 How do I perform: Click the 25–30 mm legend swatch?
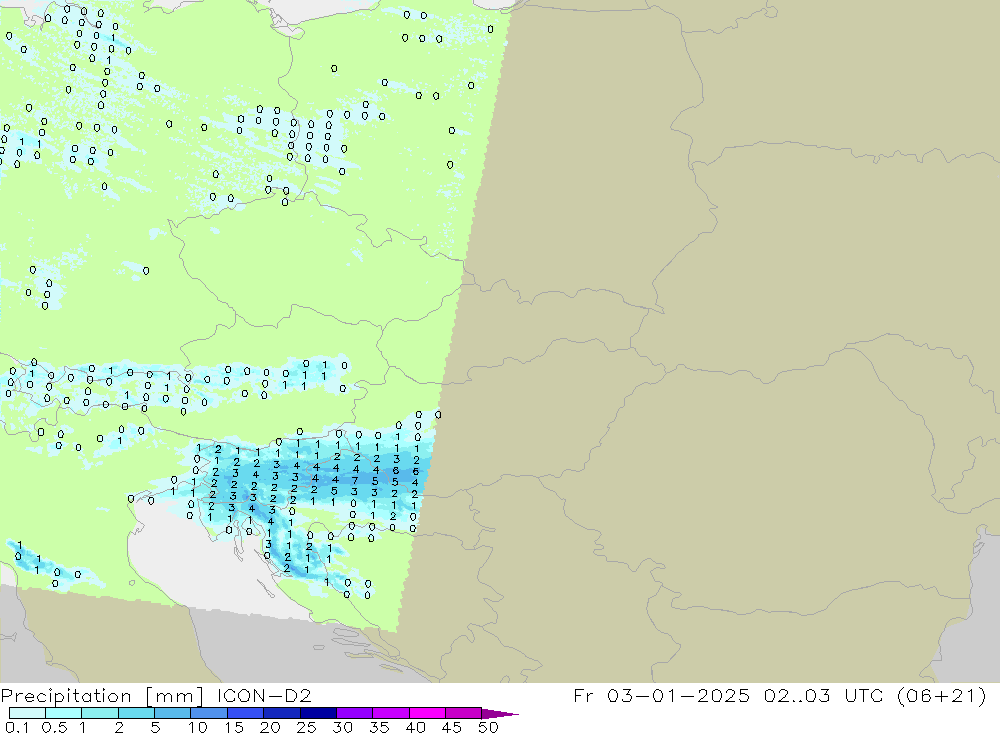pyautogui.click(x=318, y=713)
